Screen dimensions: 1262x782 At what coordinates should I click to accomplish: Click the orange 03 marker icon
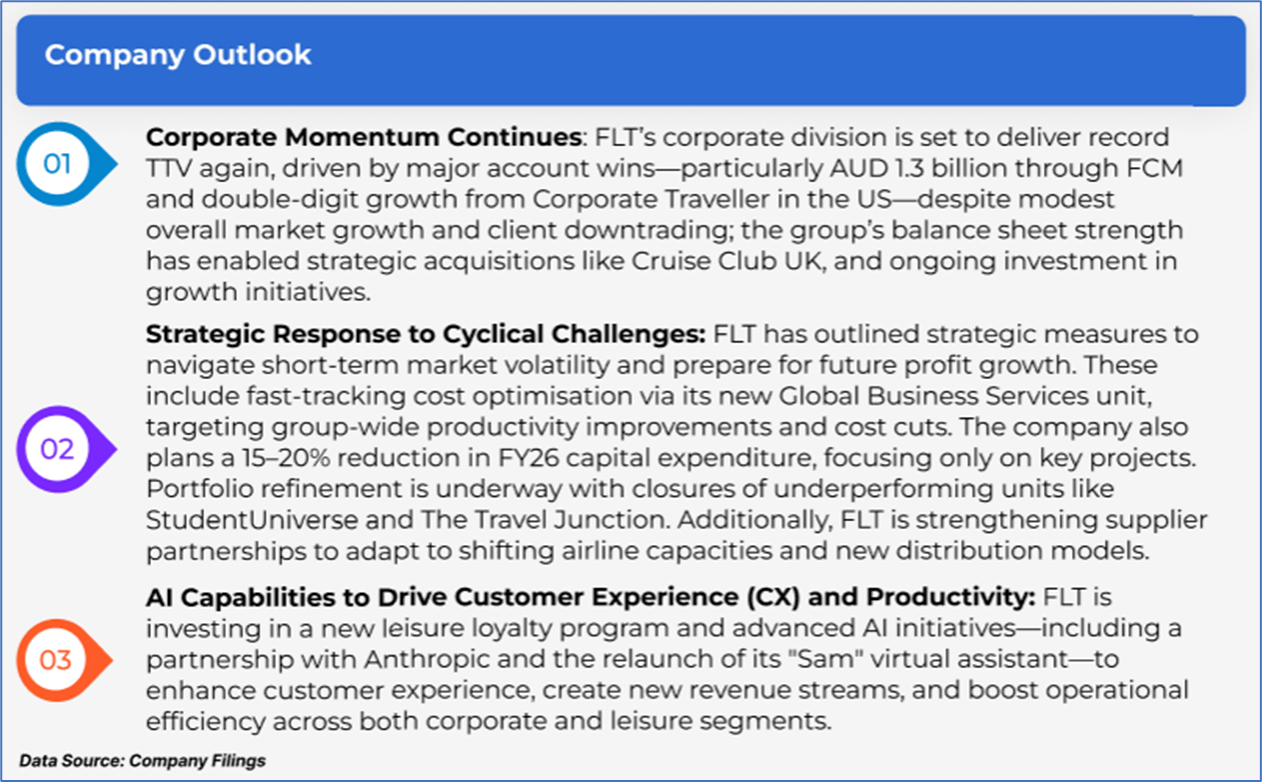(56, 661)
